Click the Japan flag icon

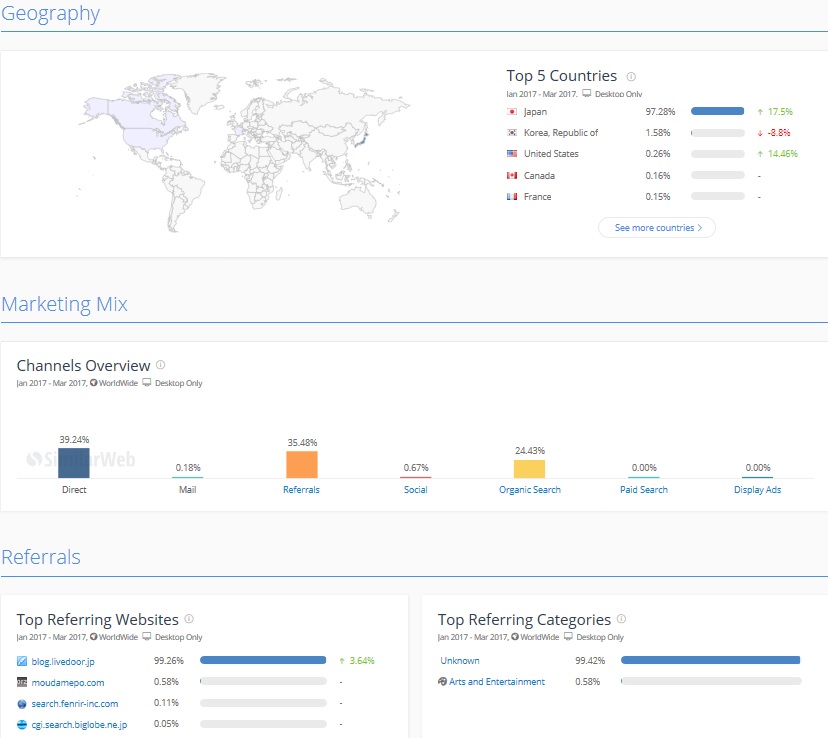tap(512, 112)
